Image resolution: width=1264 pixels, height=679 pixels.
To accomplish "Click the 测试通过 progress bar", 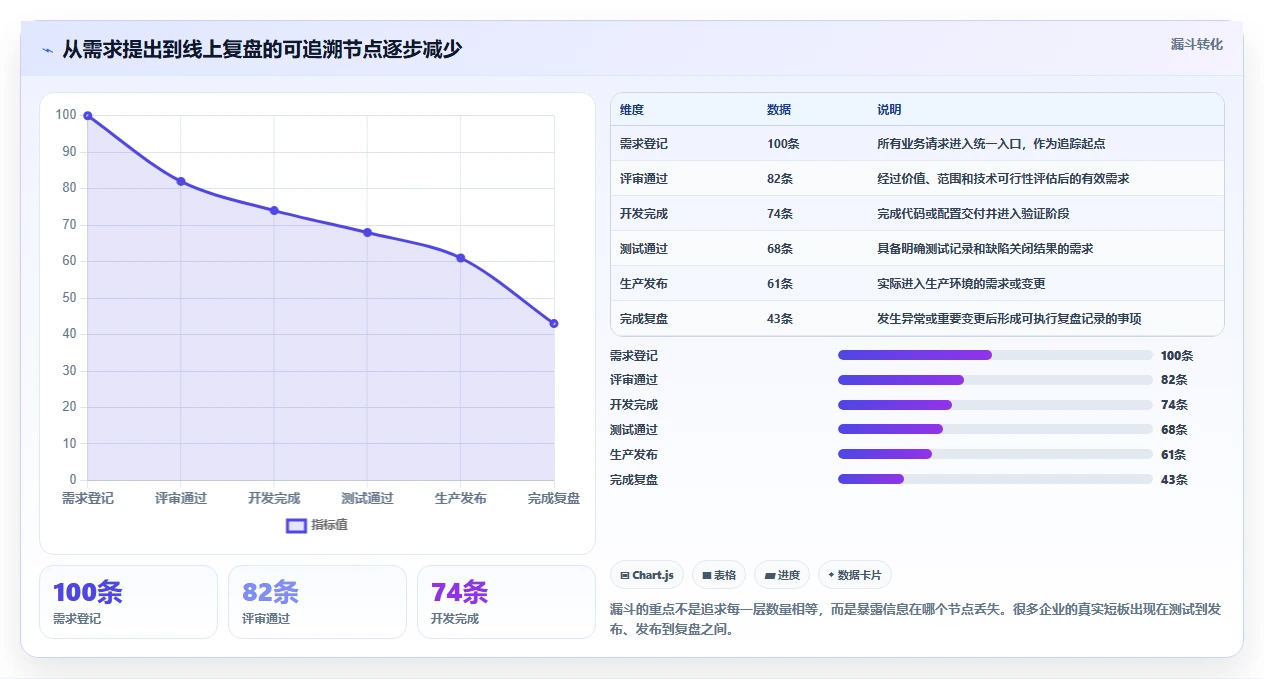I will (995, 429).
